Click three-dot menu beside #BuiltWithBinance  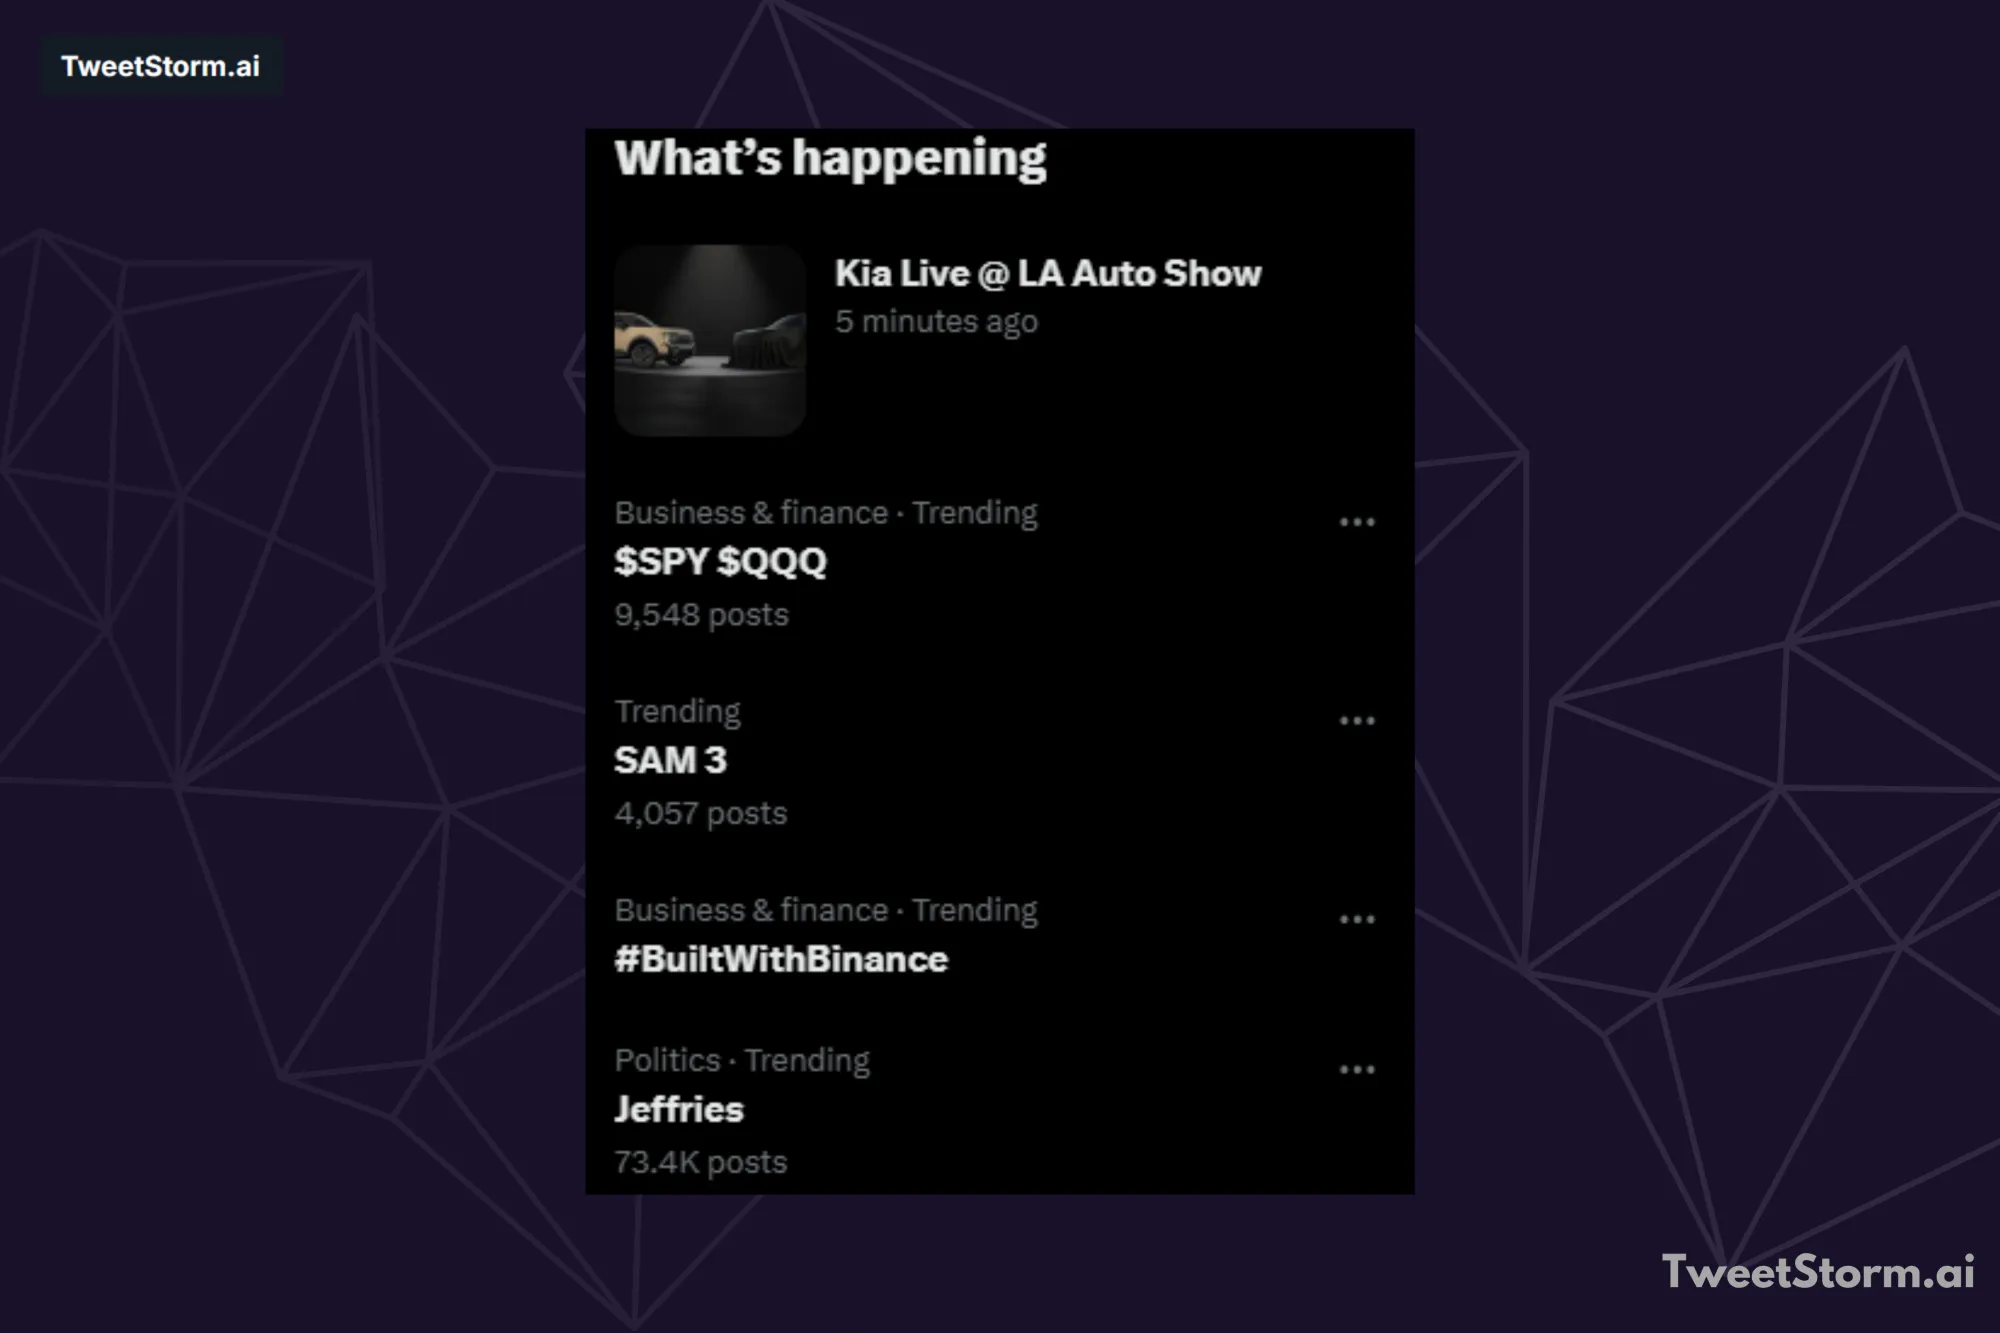click(x=1356, y=919)
